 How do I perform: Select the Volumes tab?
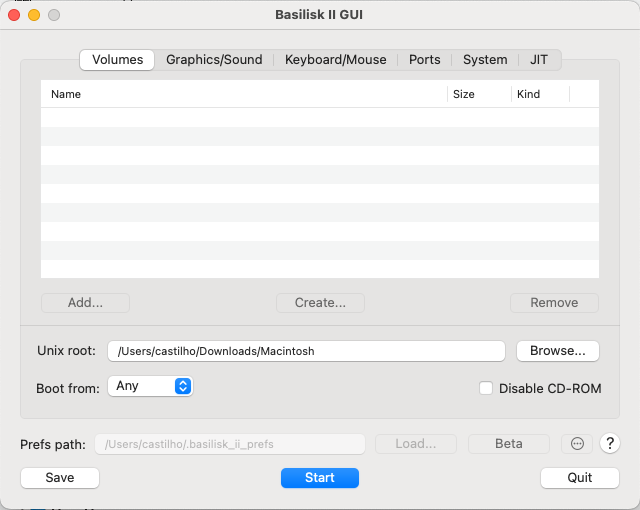coord(117,60)
